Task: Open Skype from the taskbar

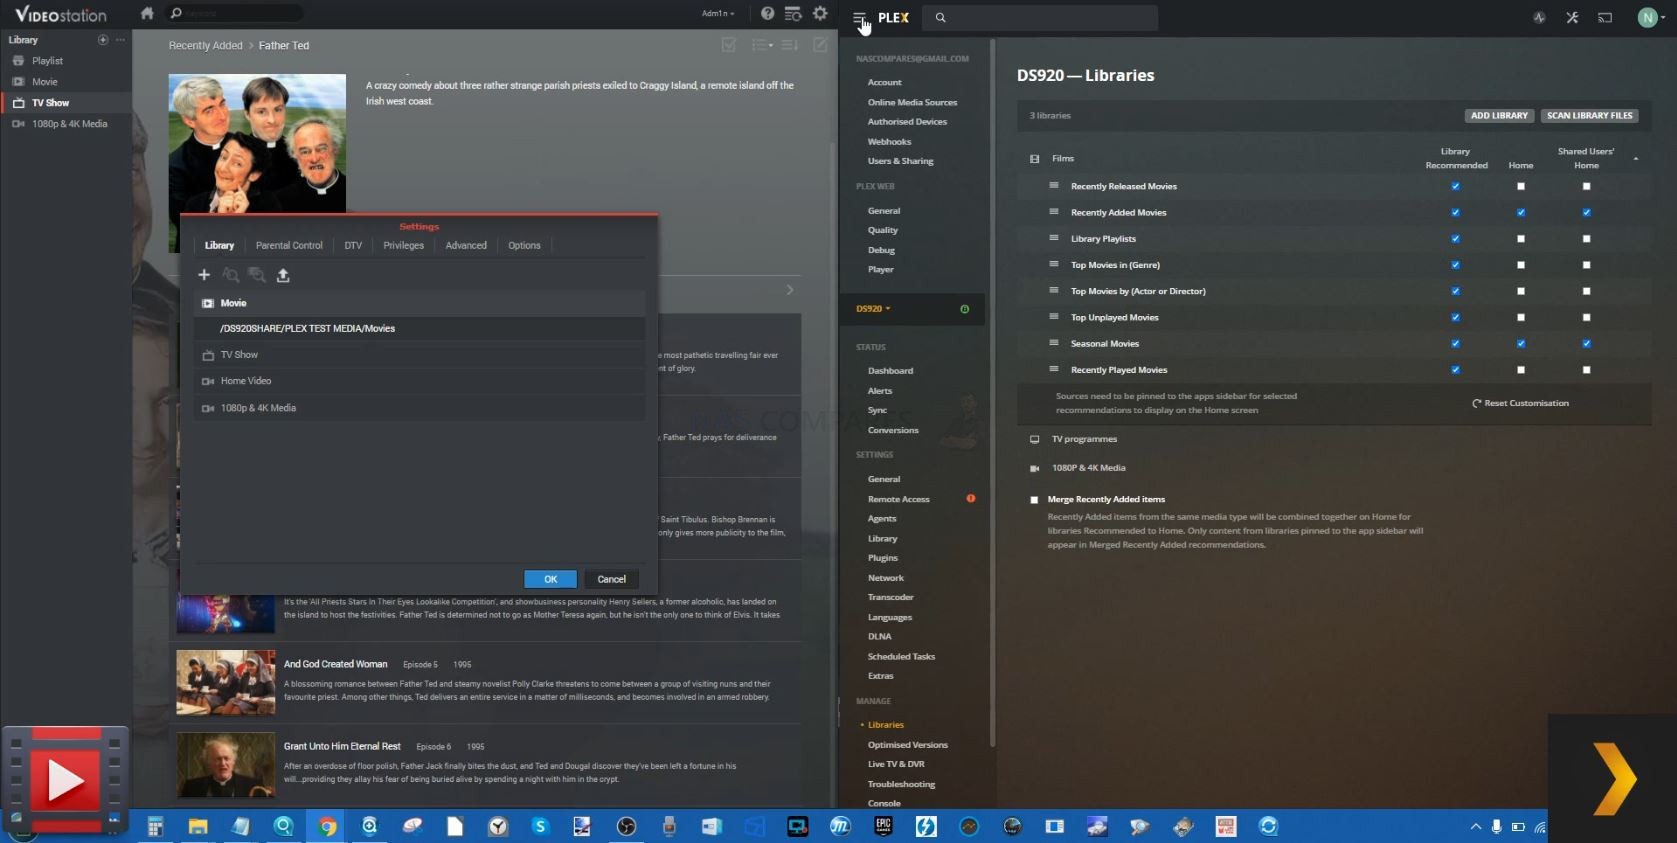Action: point(540,826)
